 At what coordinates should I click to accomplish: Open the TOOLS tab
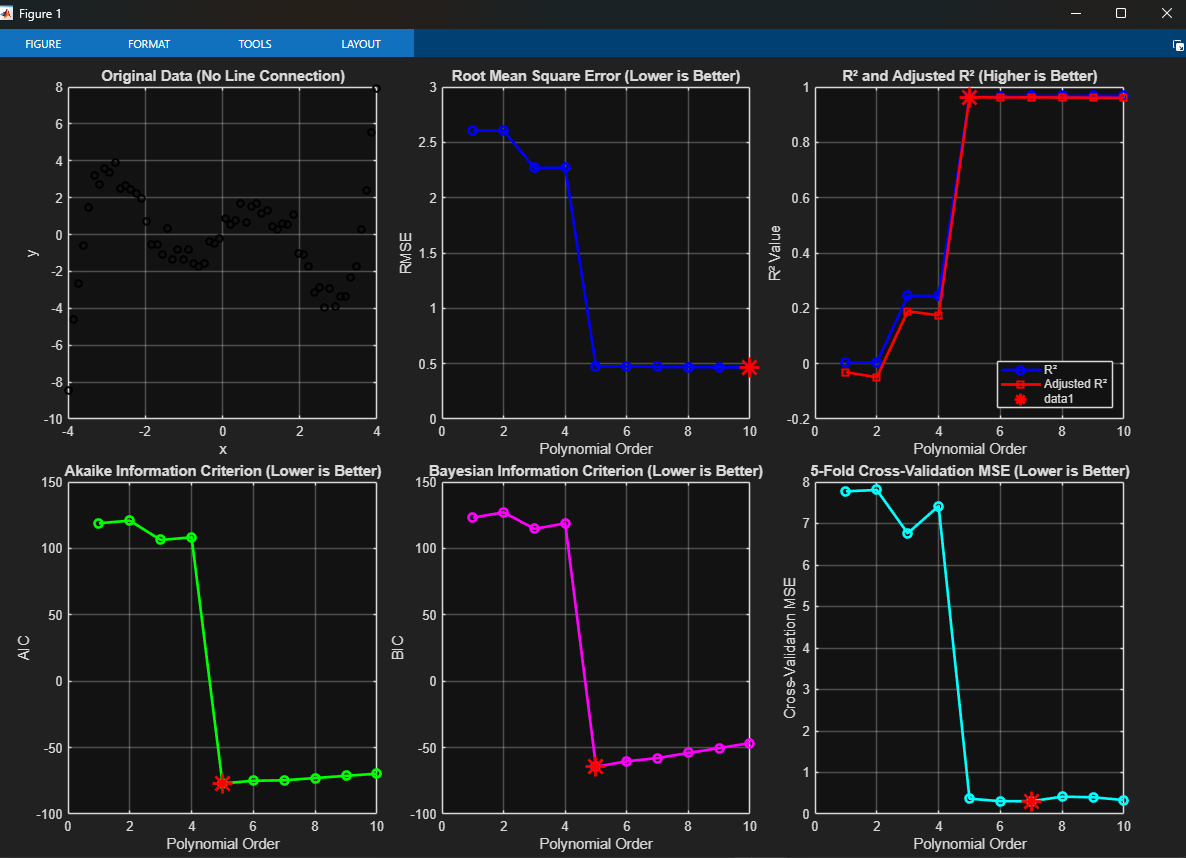tap(255, 44)
